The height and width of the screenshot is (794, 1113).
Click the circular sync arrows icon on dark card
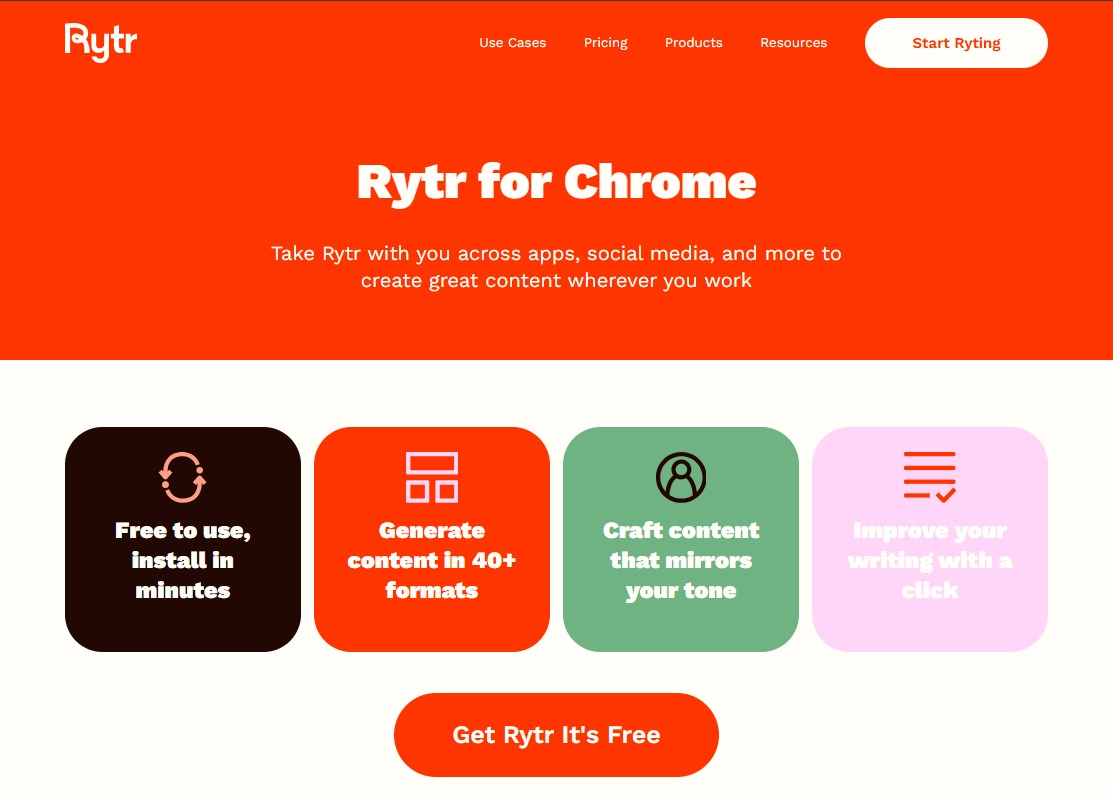(x=182, y=477)
